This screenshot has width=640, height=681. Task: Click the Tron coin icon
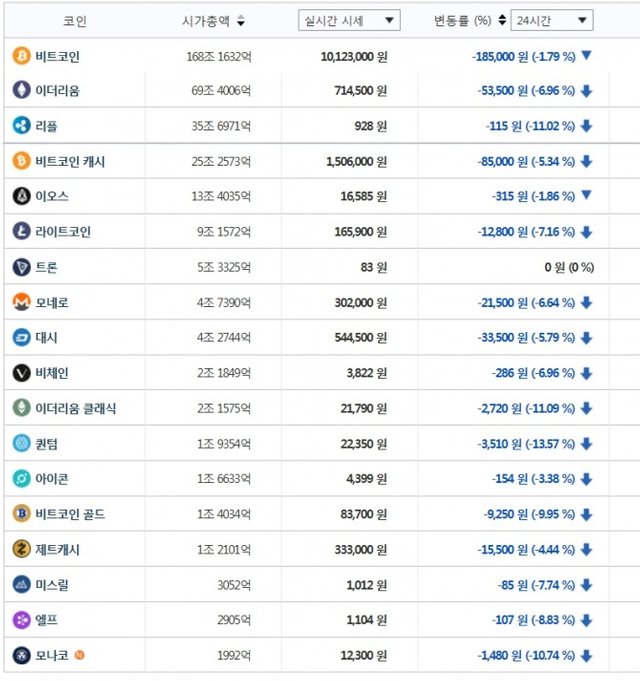pos(21,267)
